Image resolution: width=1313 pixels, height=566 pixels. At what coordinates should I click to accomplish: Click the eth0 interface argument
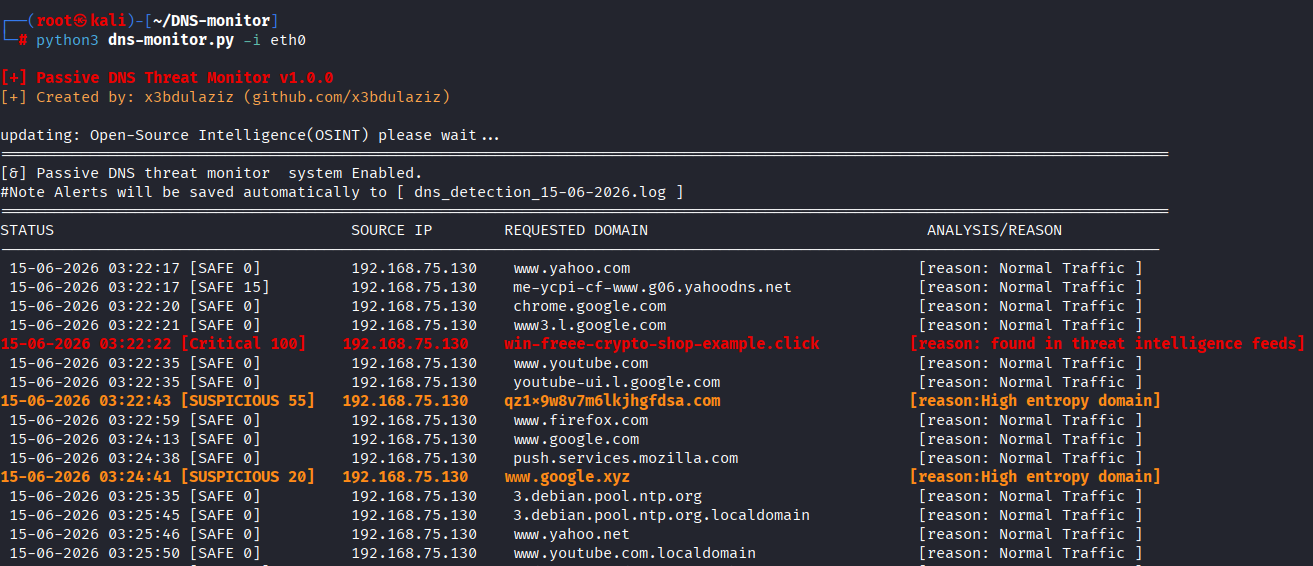coord(288,41)
